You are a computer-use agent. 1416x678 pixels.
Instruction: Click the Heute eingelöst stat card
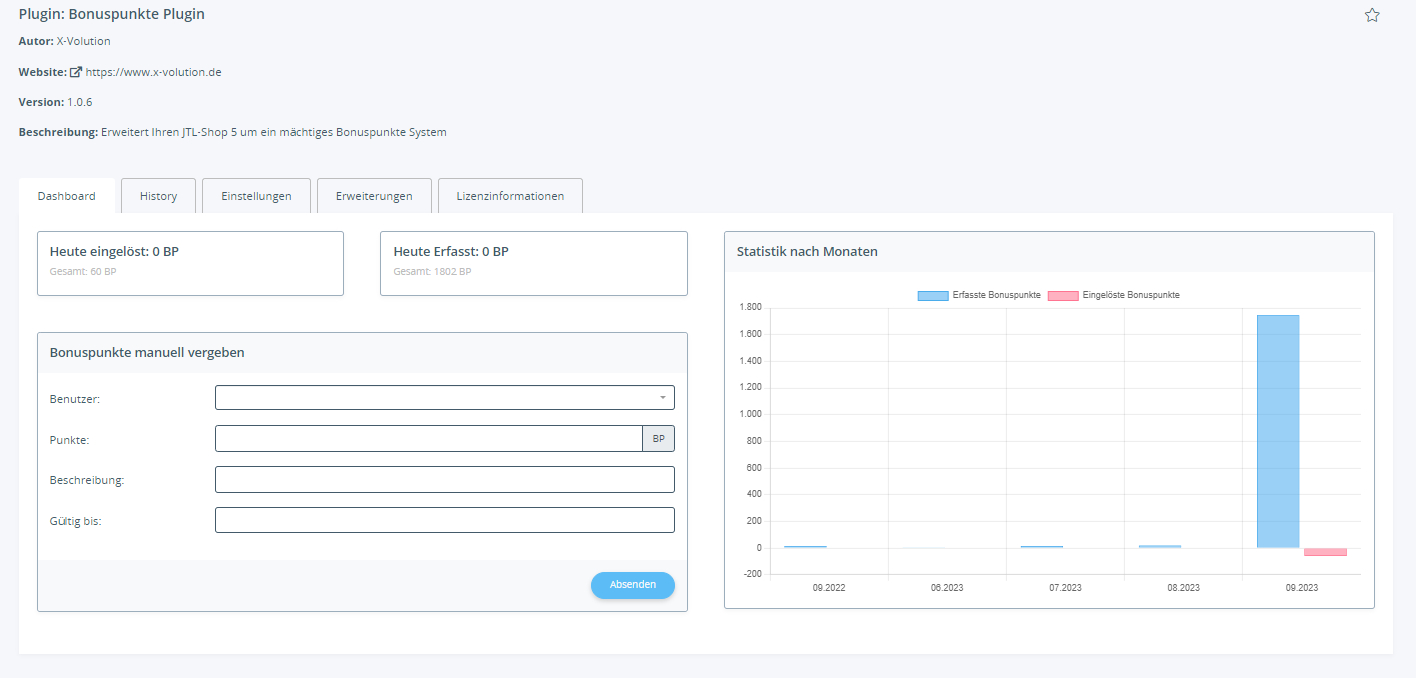[190, 263]
